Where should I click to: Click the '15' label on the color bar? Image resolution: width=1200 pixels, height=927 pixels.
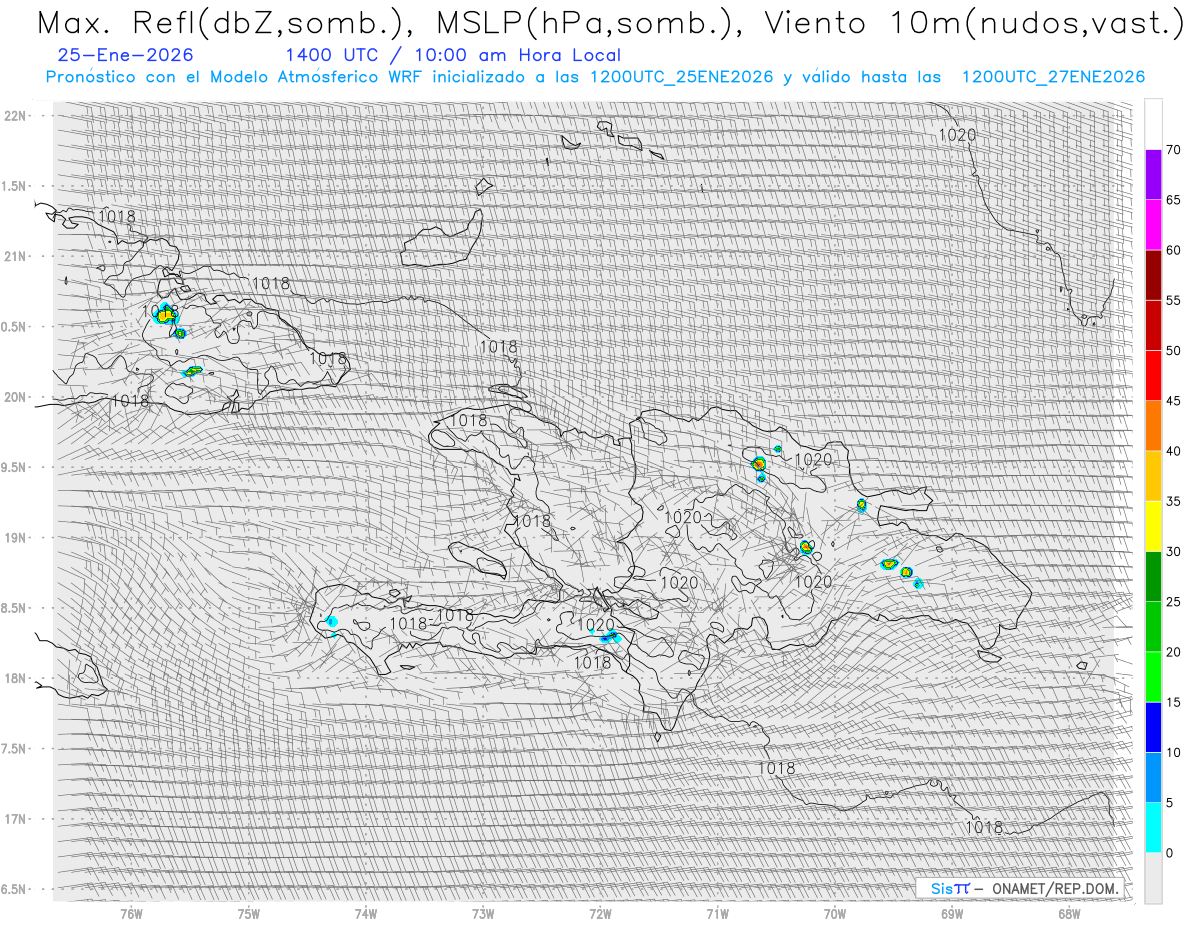1173,702
